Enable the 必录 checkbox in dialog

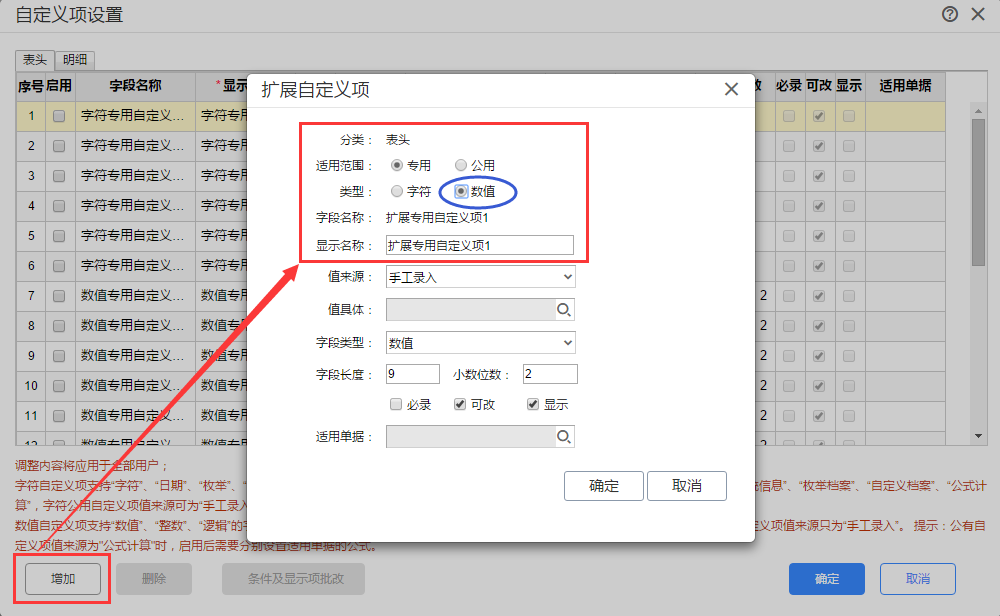pos(396,404)
